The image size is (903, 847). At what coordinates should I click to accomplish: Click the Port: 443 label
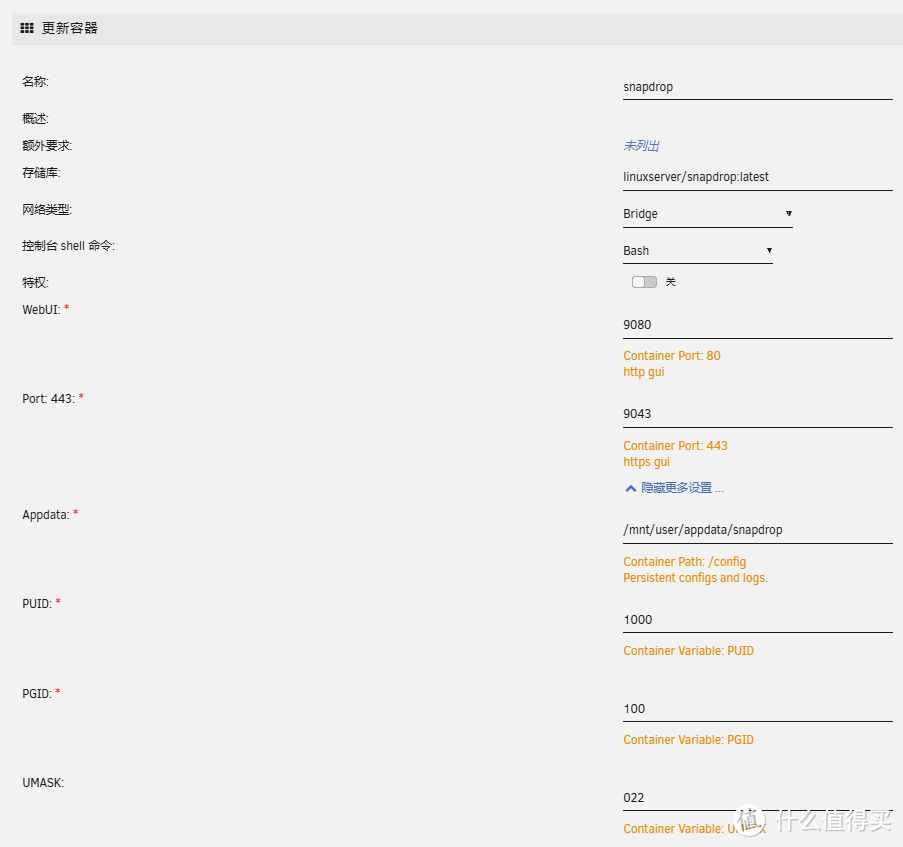click(48, 399)
